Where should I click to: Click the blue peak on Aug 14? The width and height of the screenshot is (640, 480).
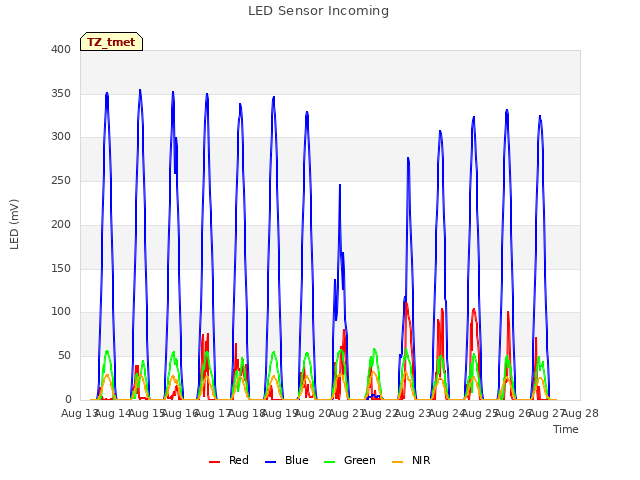(x=107, y=93)
